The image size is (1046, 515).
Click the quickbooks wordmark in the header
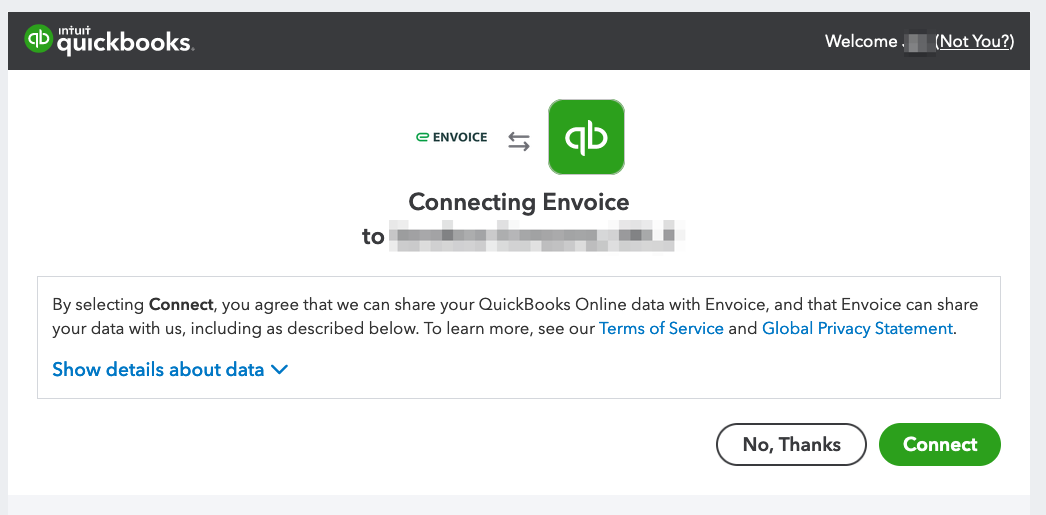coord(125,44)
